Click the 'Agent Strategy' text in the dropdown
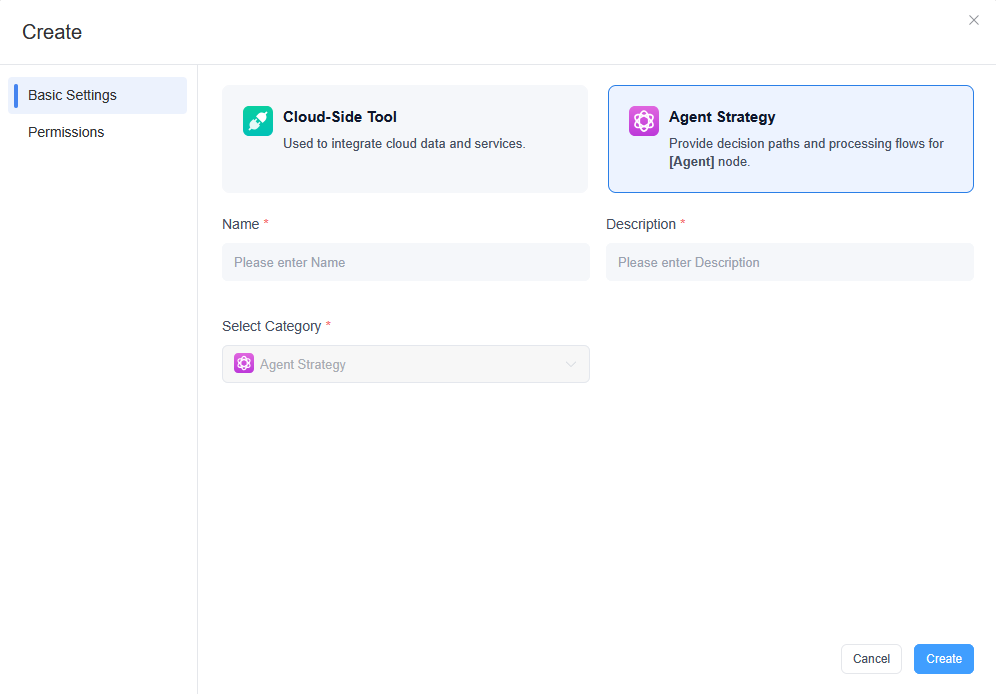Viewport: 996px width, 694px height. [302, 364]
